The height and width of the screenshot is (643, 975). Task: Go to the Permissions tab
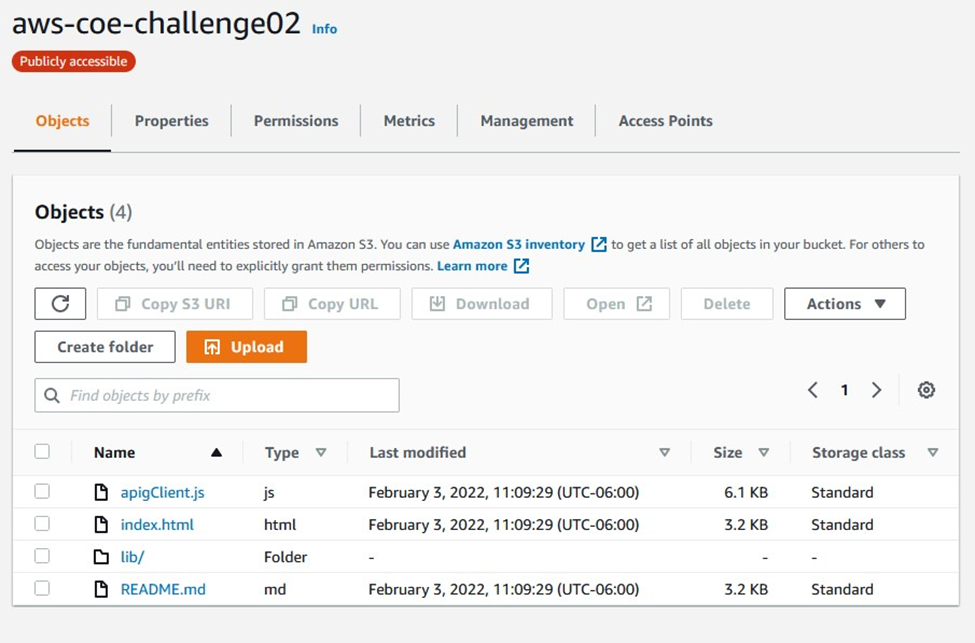[x=296, y=121]
